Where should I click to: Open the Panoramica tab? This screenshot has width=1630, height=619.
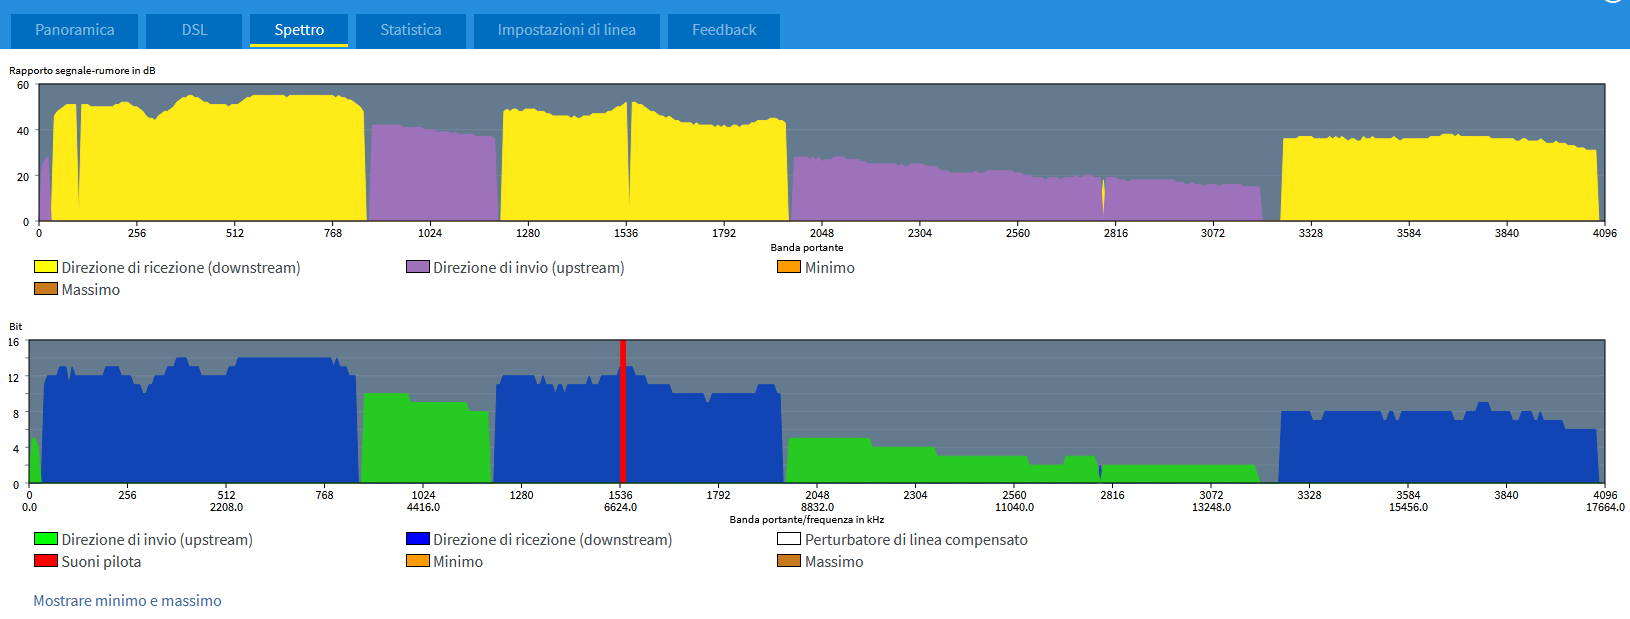(x=75, y=30)
